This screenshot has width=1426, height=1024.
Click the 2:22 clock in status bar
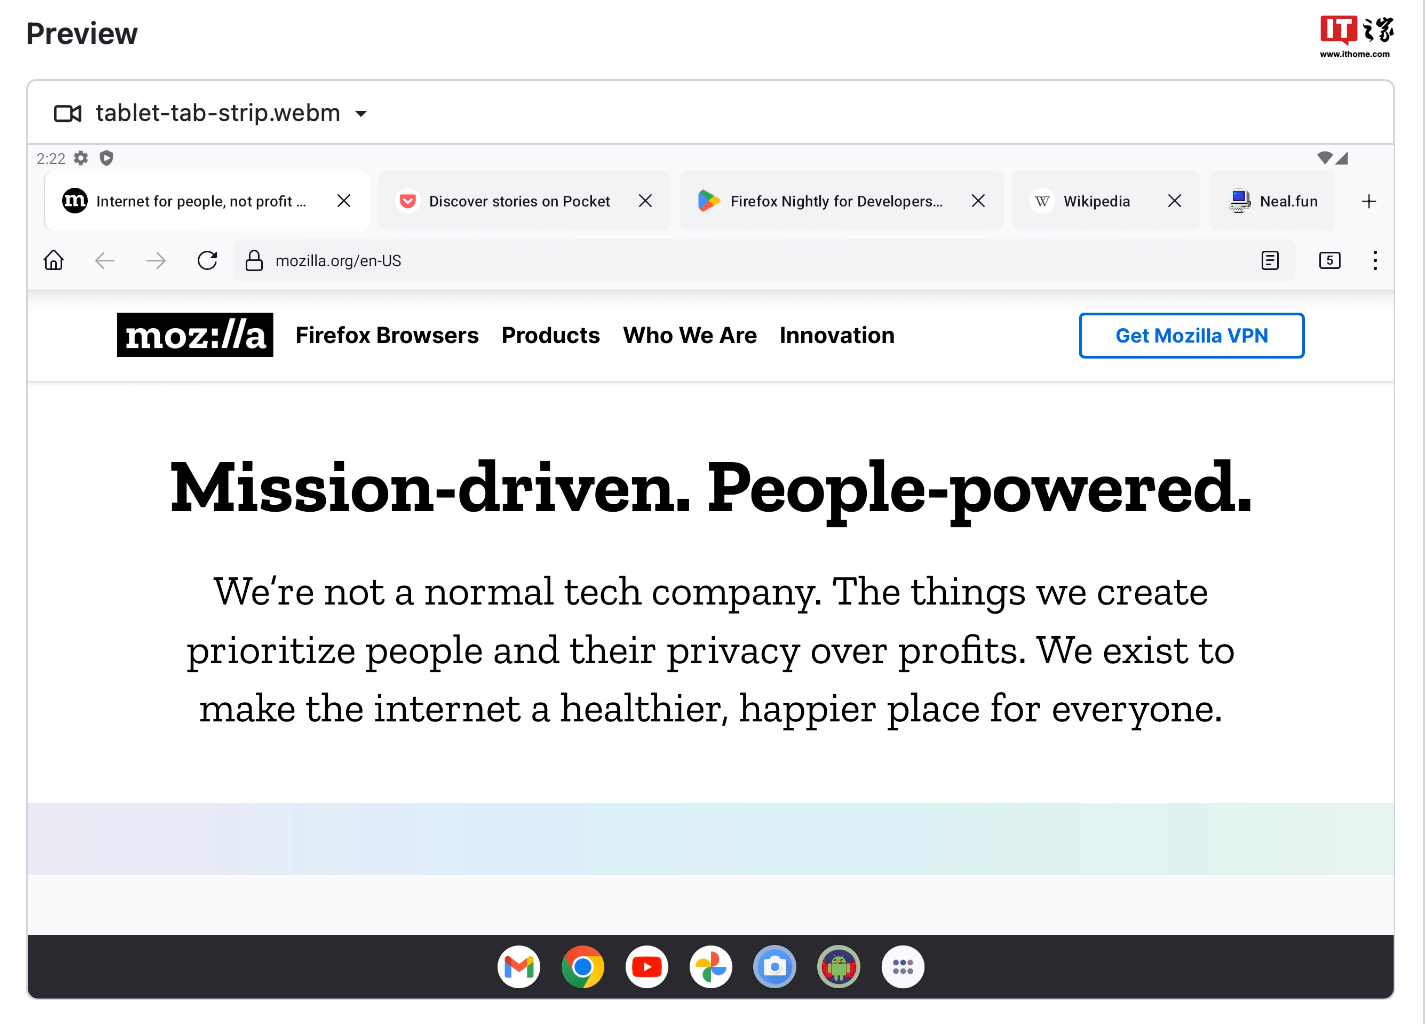click(x=51, y=158)
